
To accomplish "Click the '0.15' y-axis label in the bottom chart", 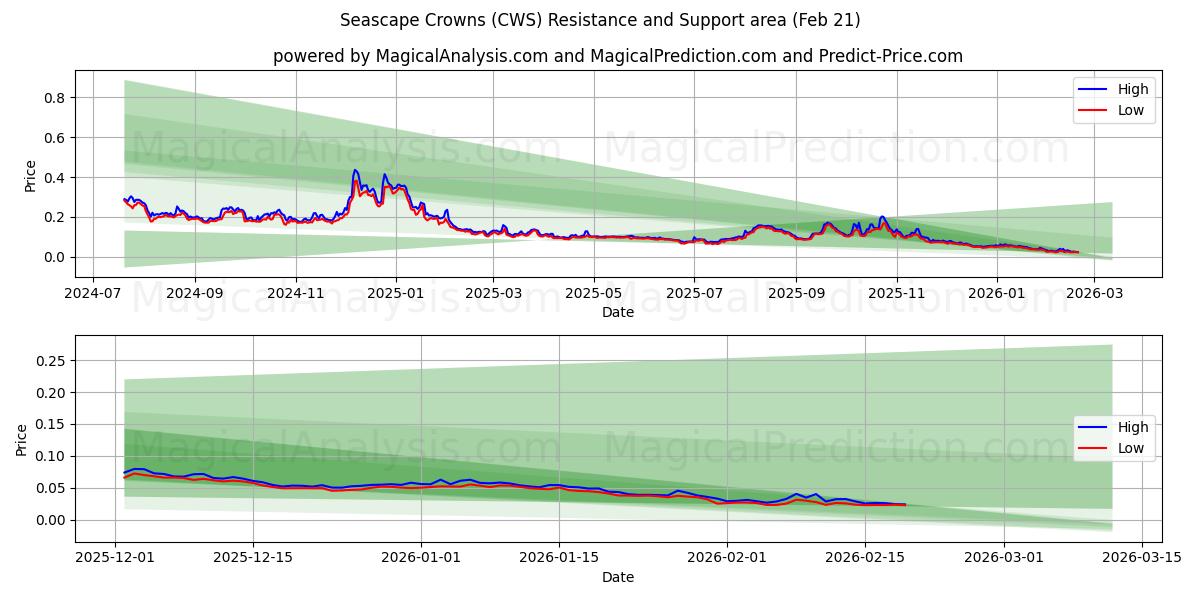I will pyautogui.click(x=50, y=425).
